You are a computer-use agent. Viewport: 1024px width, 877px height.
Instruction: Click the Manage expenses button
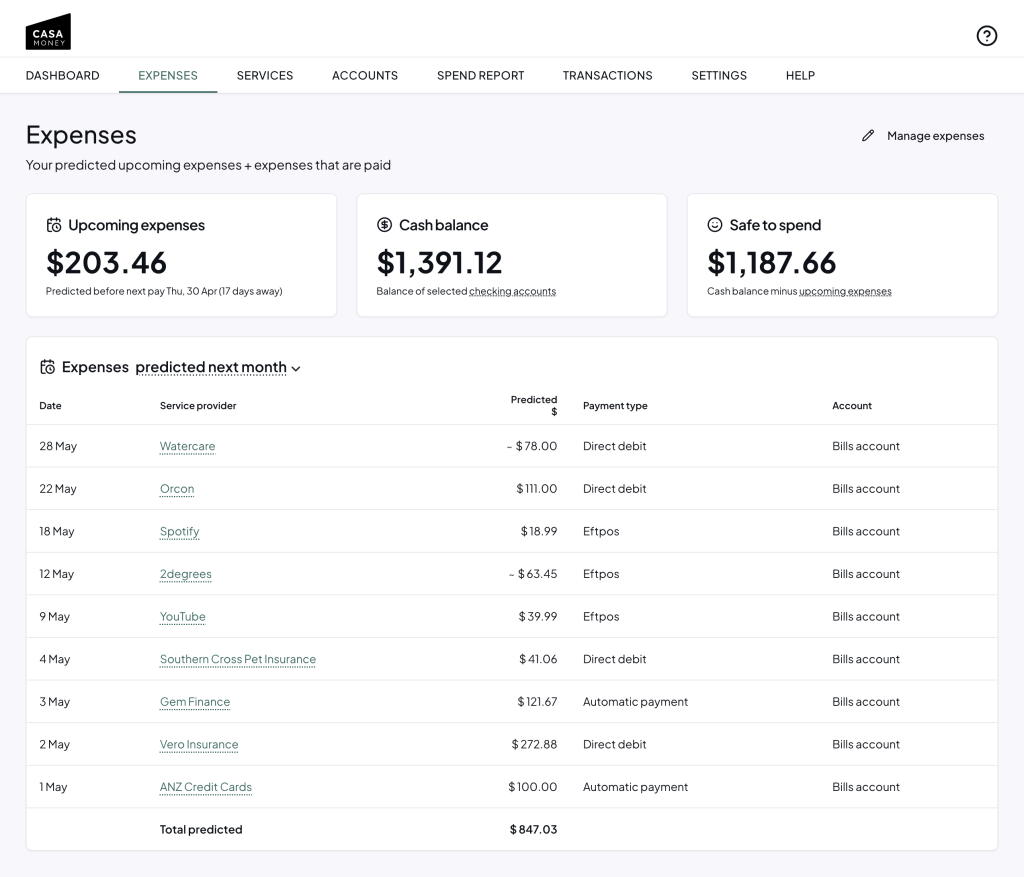click(x=935, y=136)
